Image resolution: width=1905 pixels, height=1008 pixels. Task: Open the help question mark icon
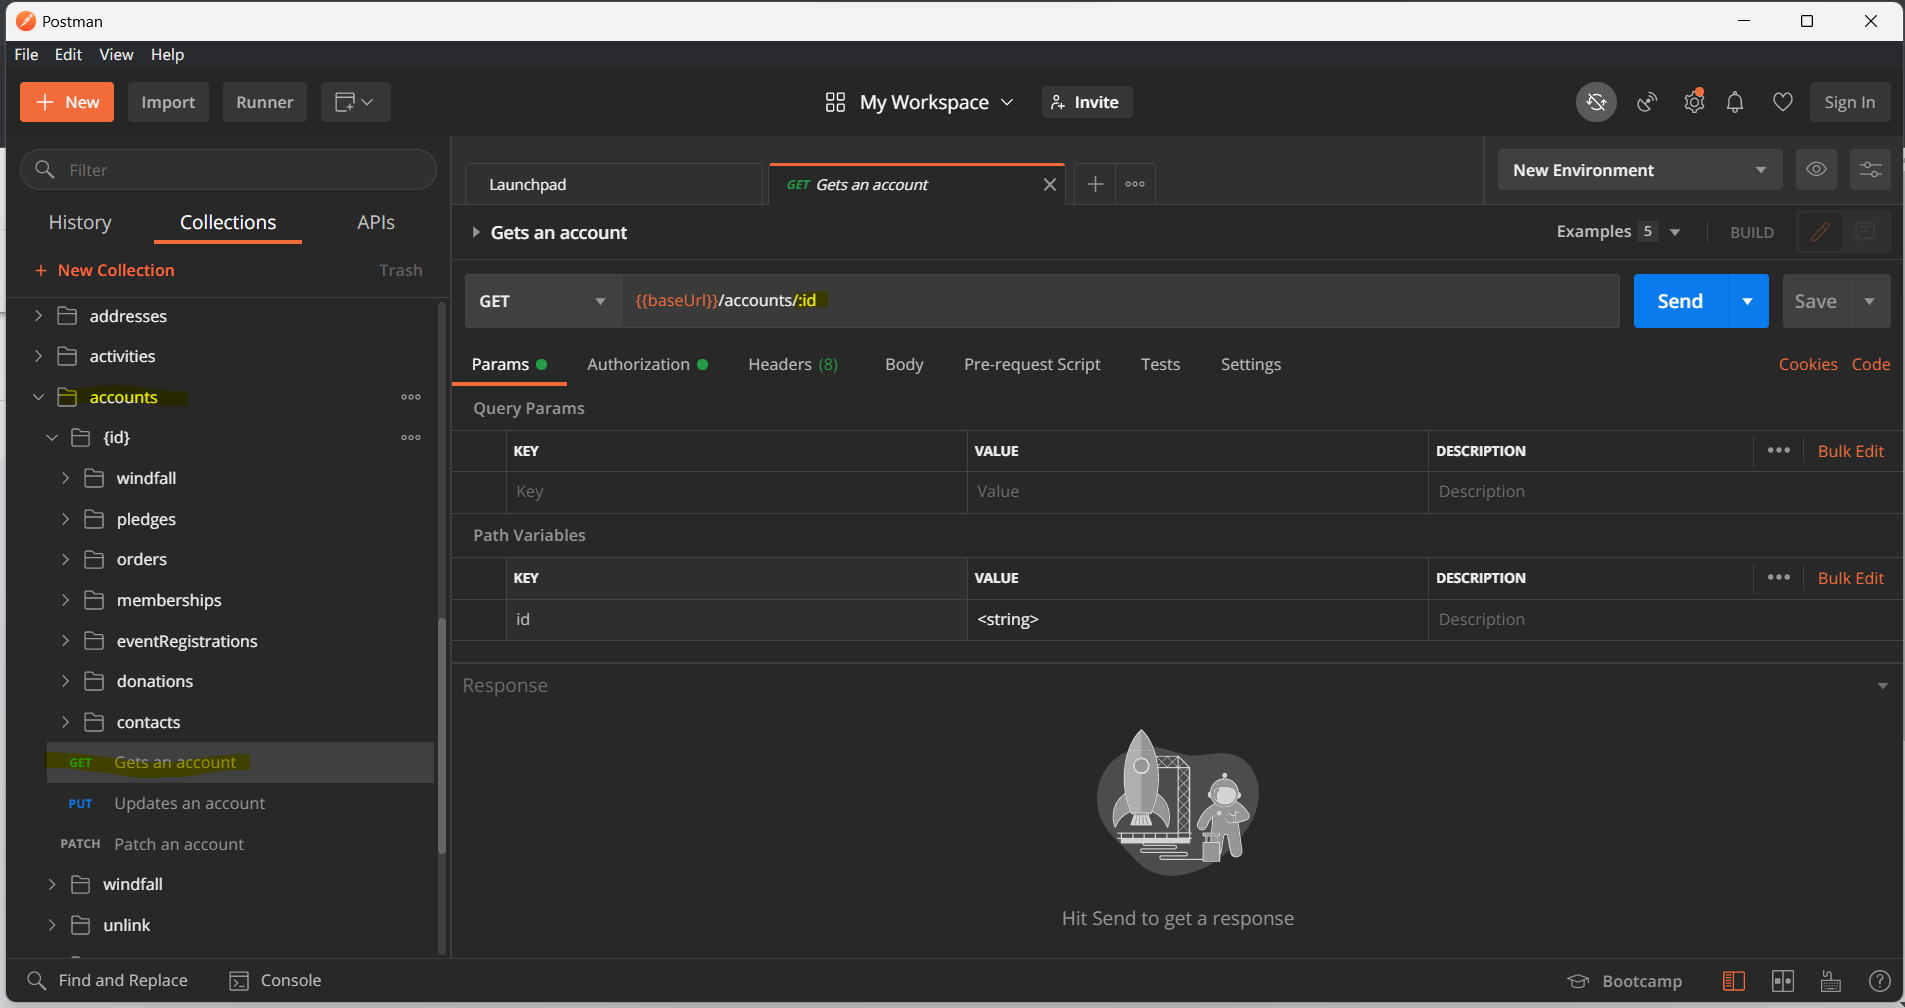(x=1880, y=981)
